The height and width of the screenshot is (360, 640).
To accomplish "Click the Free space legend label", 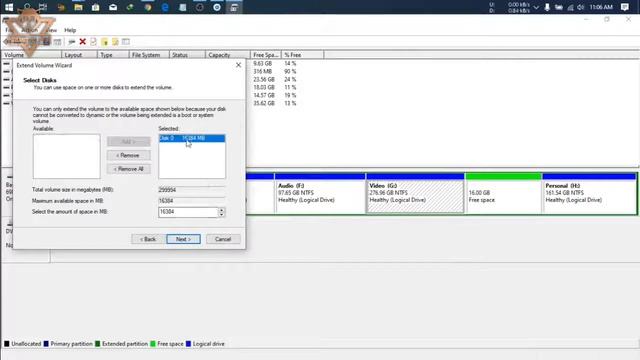I will click(x=170, y=344).
